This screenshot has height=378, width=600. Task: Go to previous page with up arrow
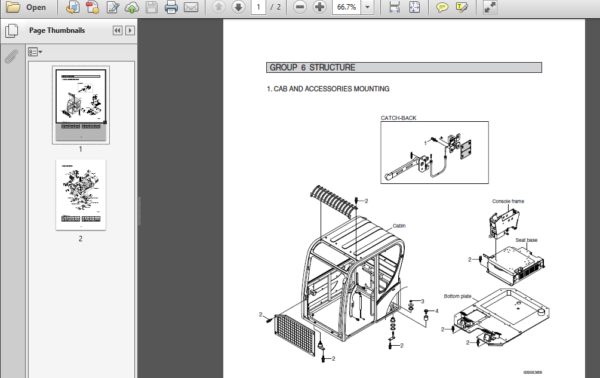(218, 7)
